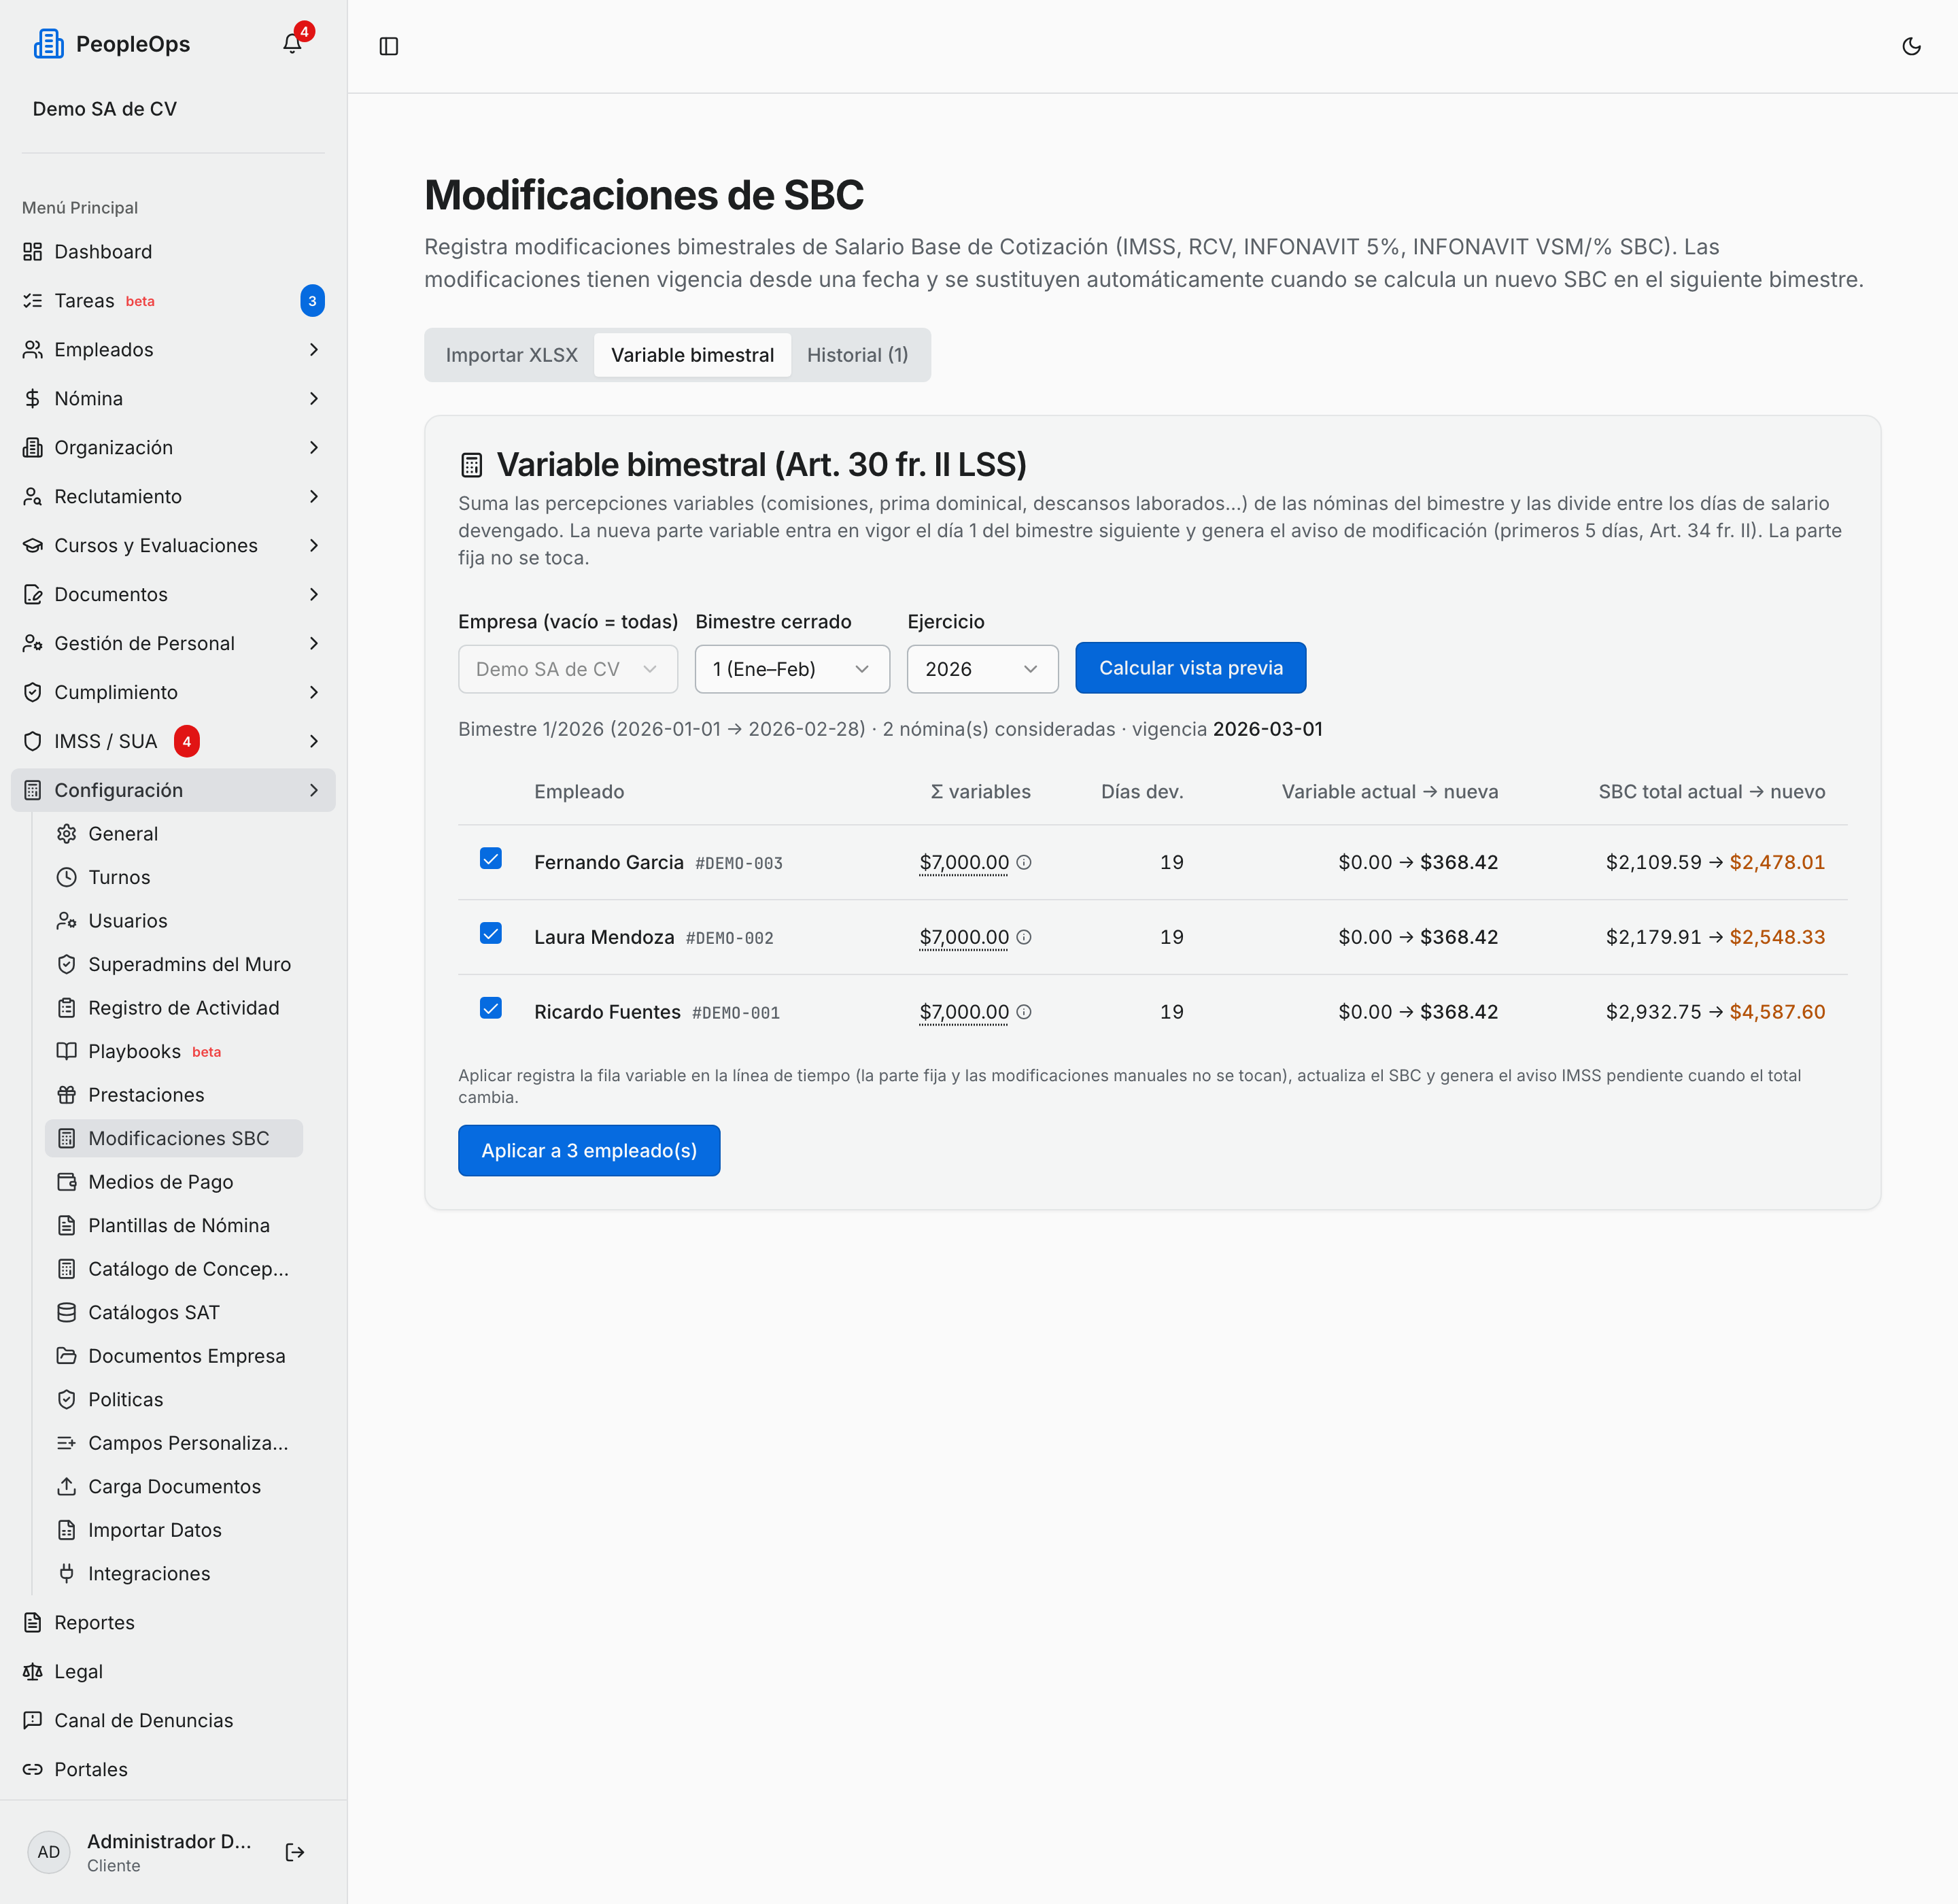Click the Dashboard grid icon
1958x1904 pixels.
coord(33,252)
